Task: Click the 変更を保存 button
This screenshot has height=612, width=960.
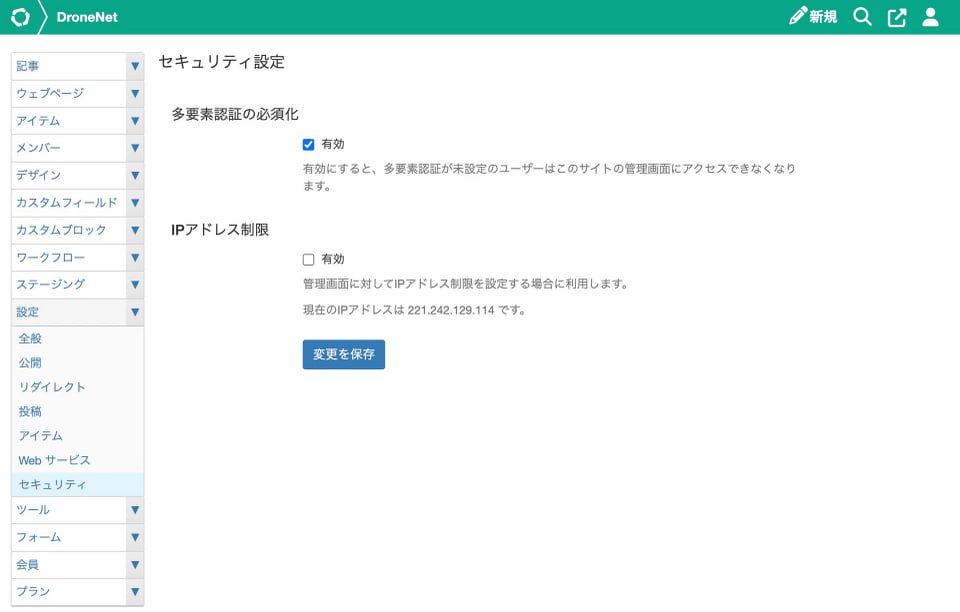Action: [343, 354]
